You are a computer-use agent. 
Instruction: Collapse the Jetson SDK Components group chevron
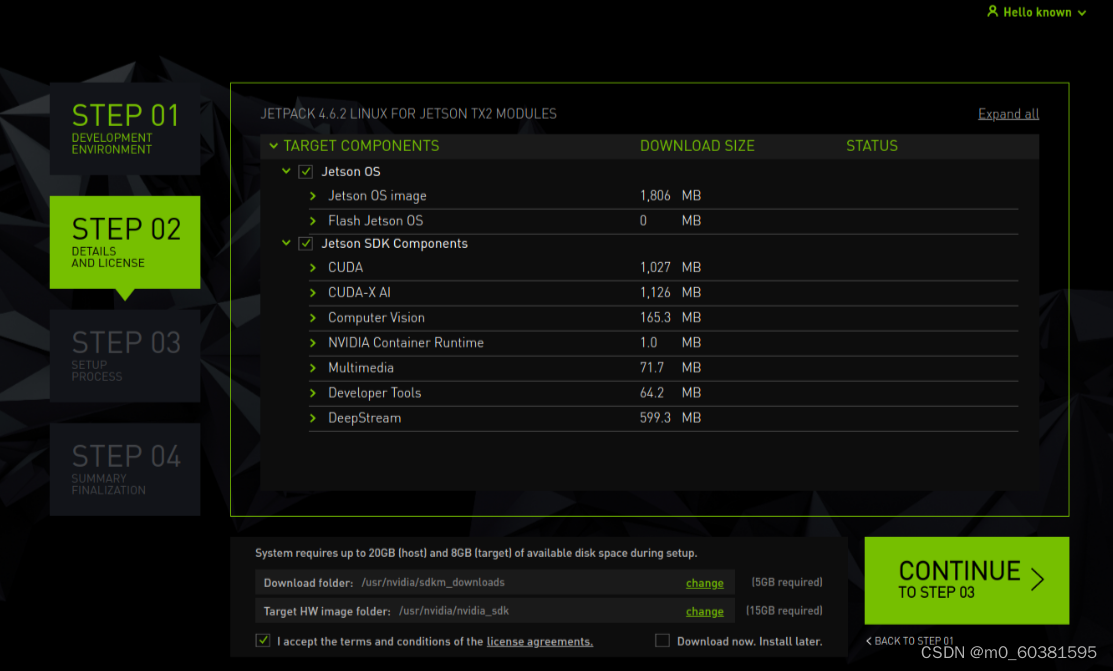286,243
